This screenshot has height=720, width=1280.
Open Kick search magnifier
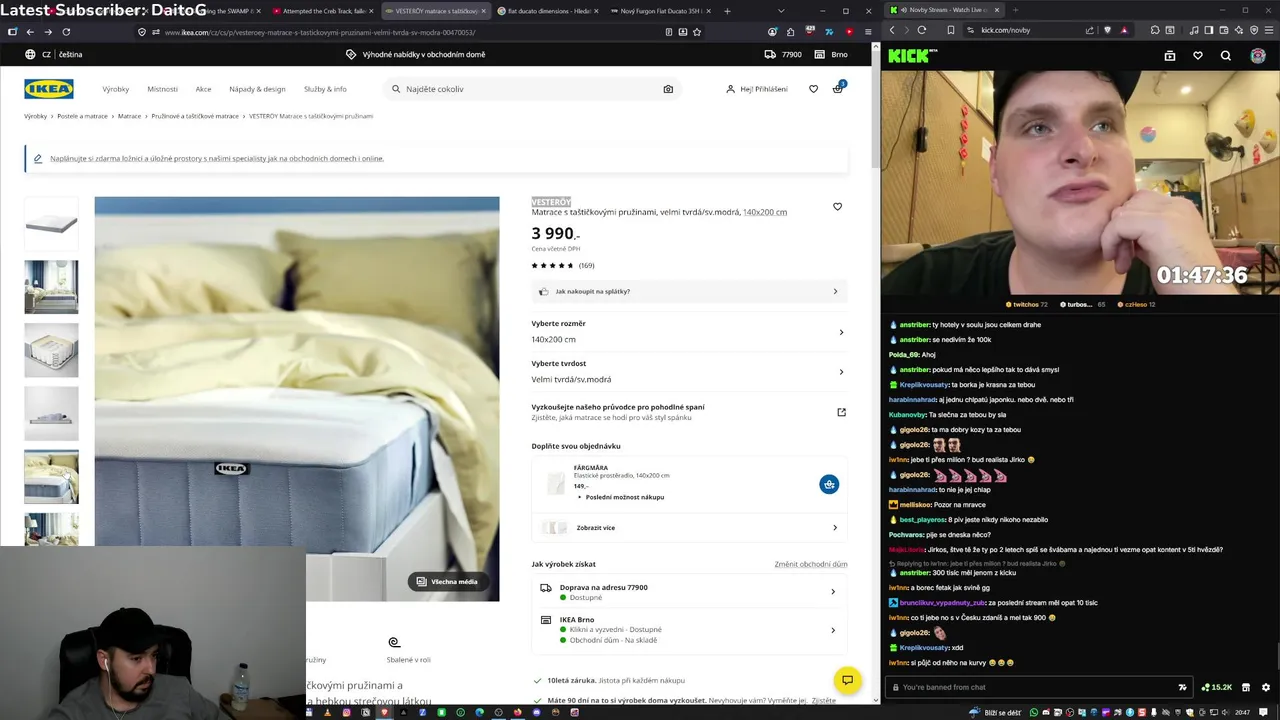pos(1226,56)
